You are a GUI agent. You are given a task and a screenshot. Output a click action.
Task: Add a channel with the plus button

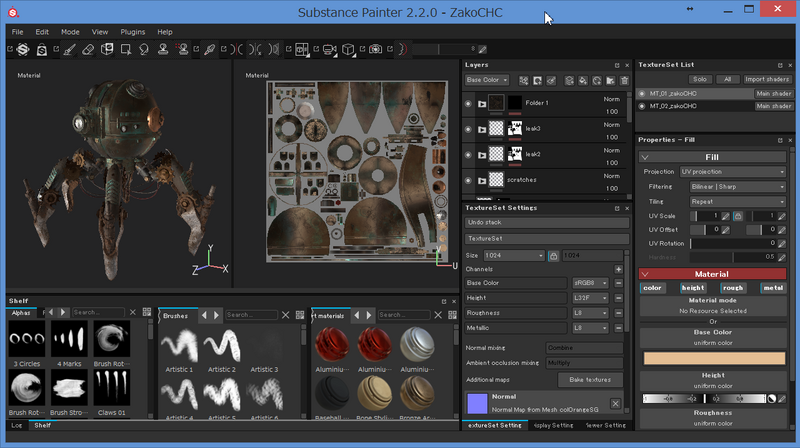tap(618, 269)
